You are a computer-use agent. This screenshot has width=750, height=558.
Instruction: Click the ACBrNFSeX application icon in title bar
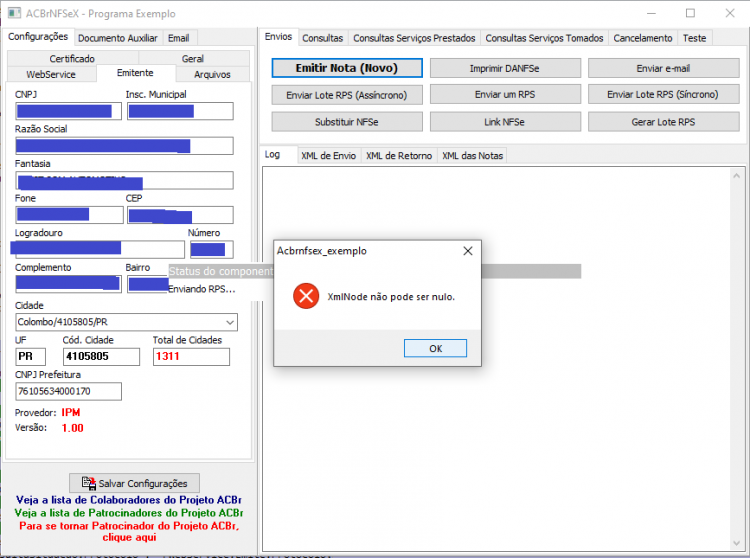(x=14, y=13)
